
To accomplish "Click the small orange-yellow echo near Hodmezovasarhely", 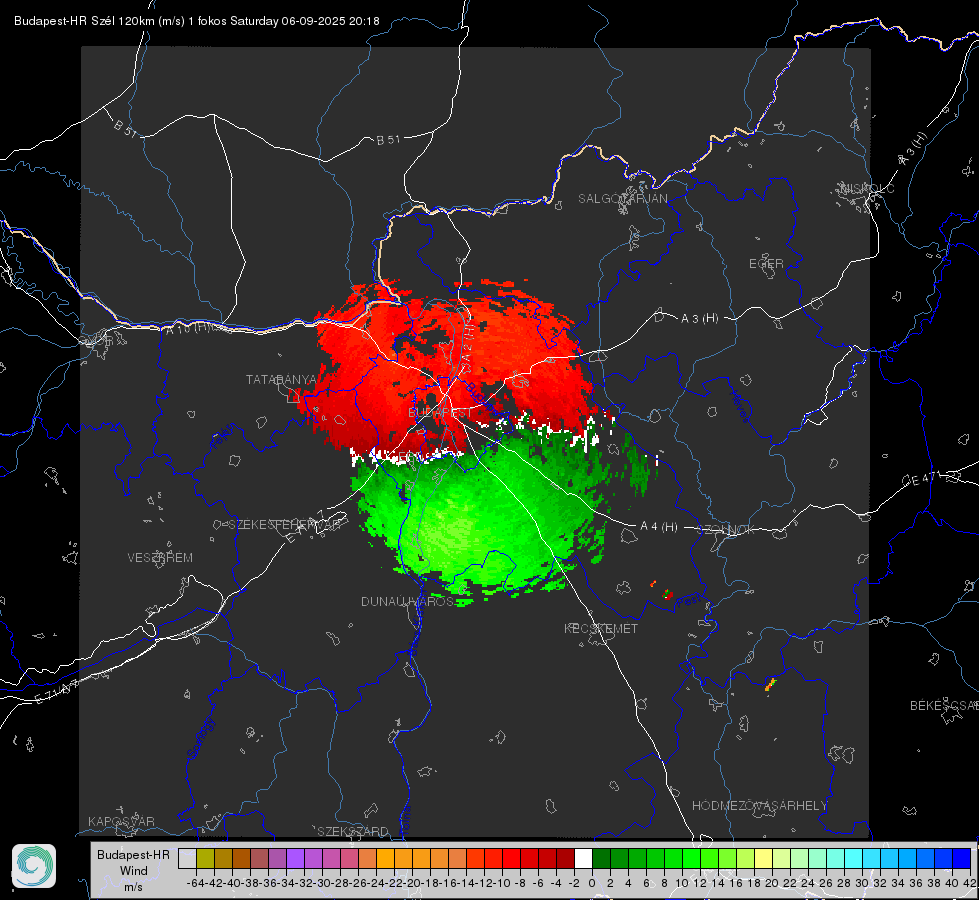I will click(770, 684).
